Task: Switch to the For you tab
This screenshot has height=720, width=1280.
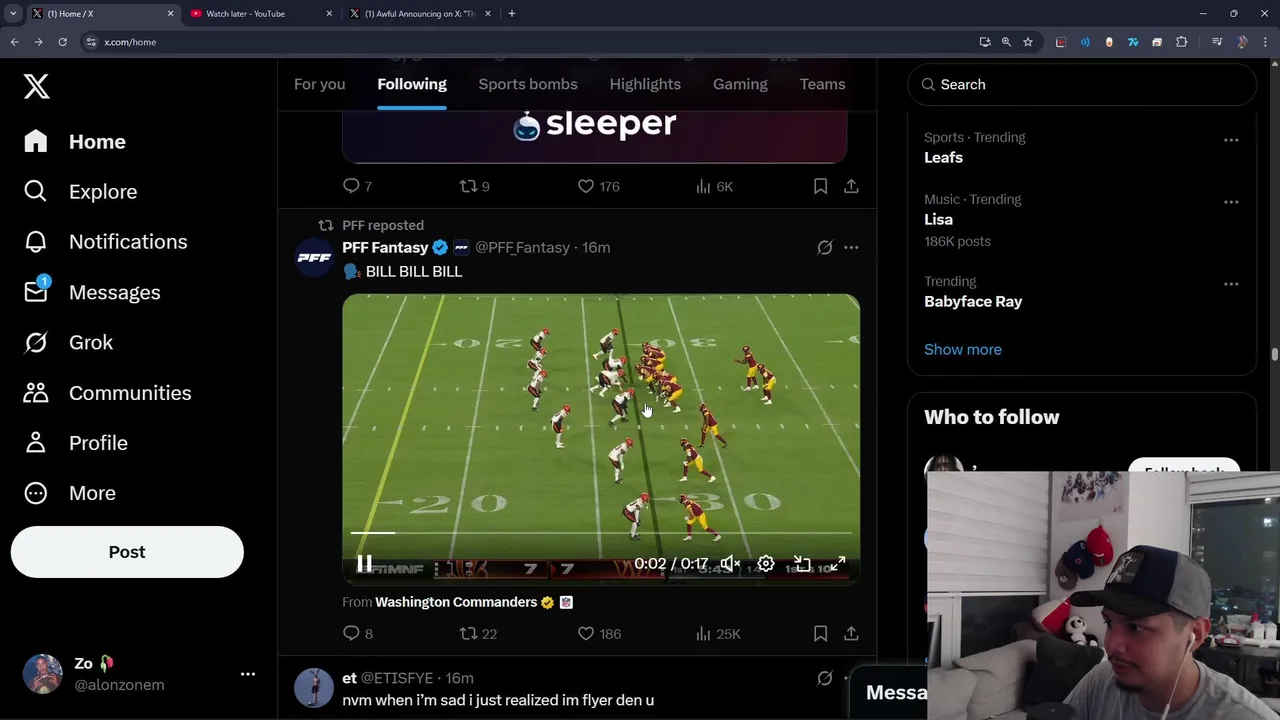Action: [320, 84]
